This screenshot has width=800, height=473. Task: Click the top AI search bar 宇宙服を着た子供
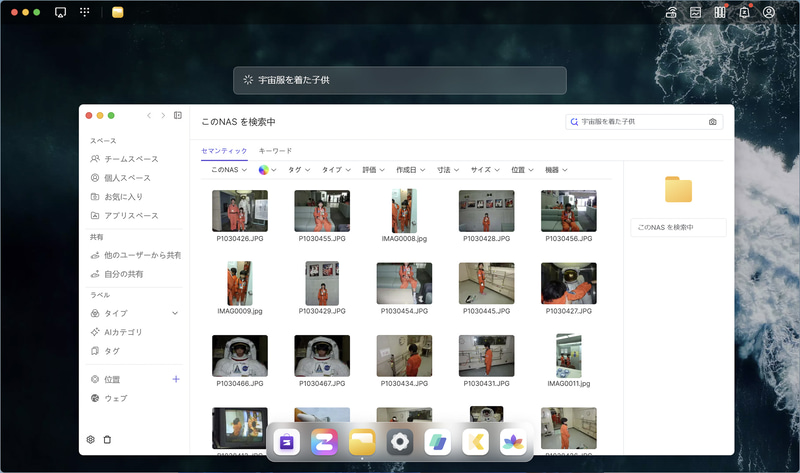(399, 80)
